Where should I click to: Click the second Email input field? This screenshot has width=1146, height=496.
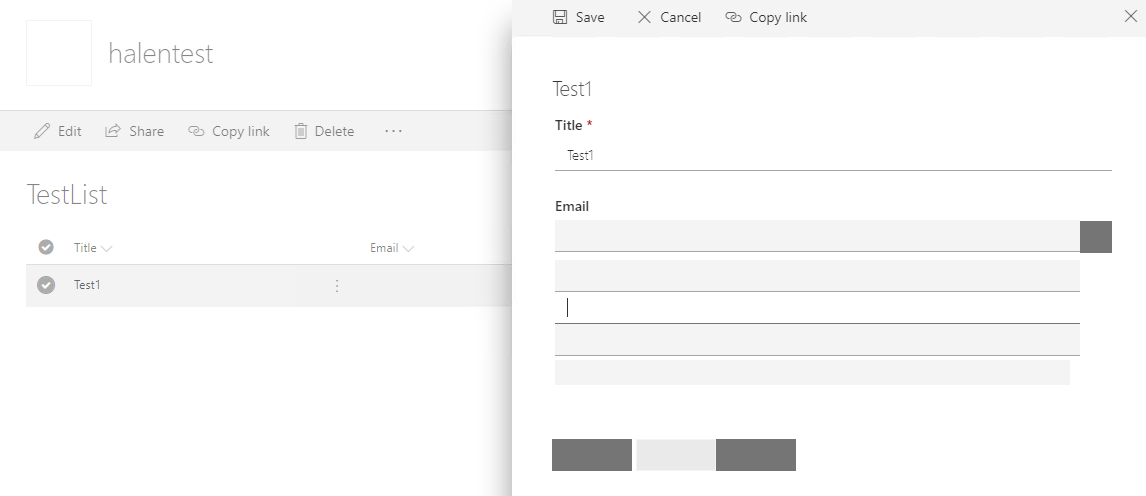pos(817,275)
